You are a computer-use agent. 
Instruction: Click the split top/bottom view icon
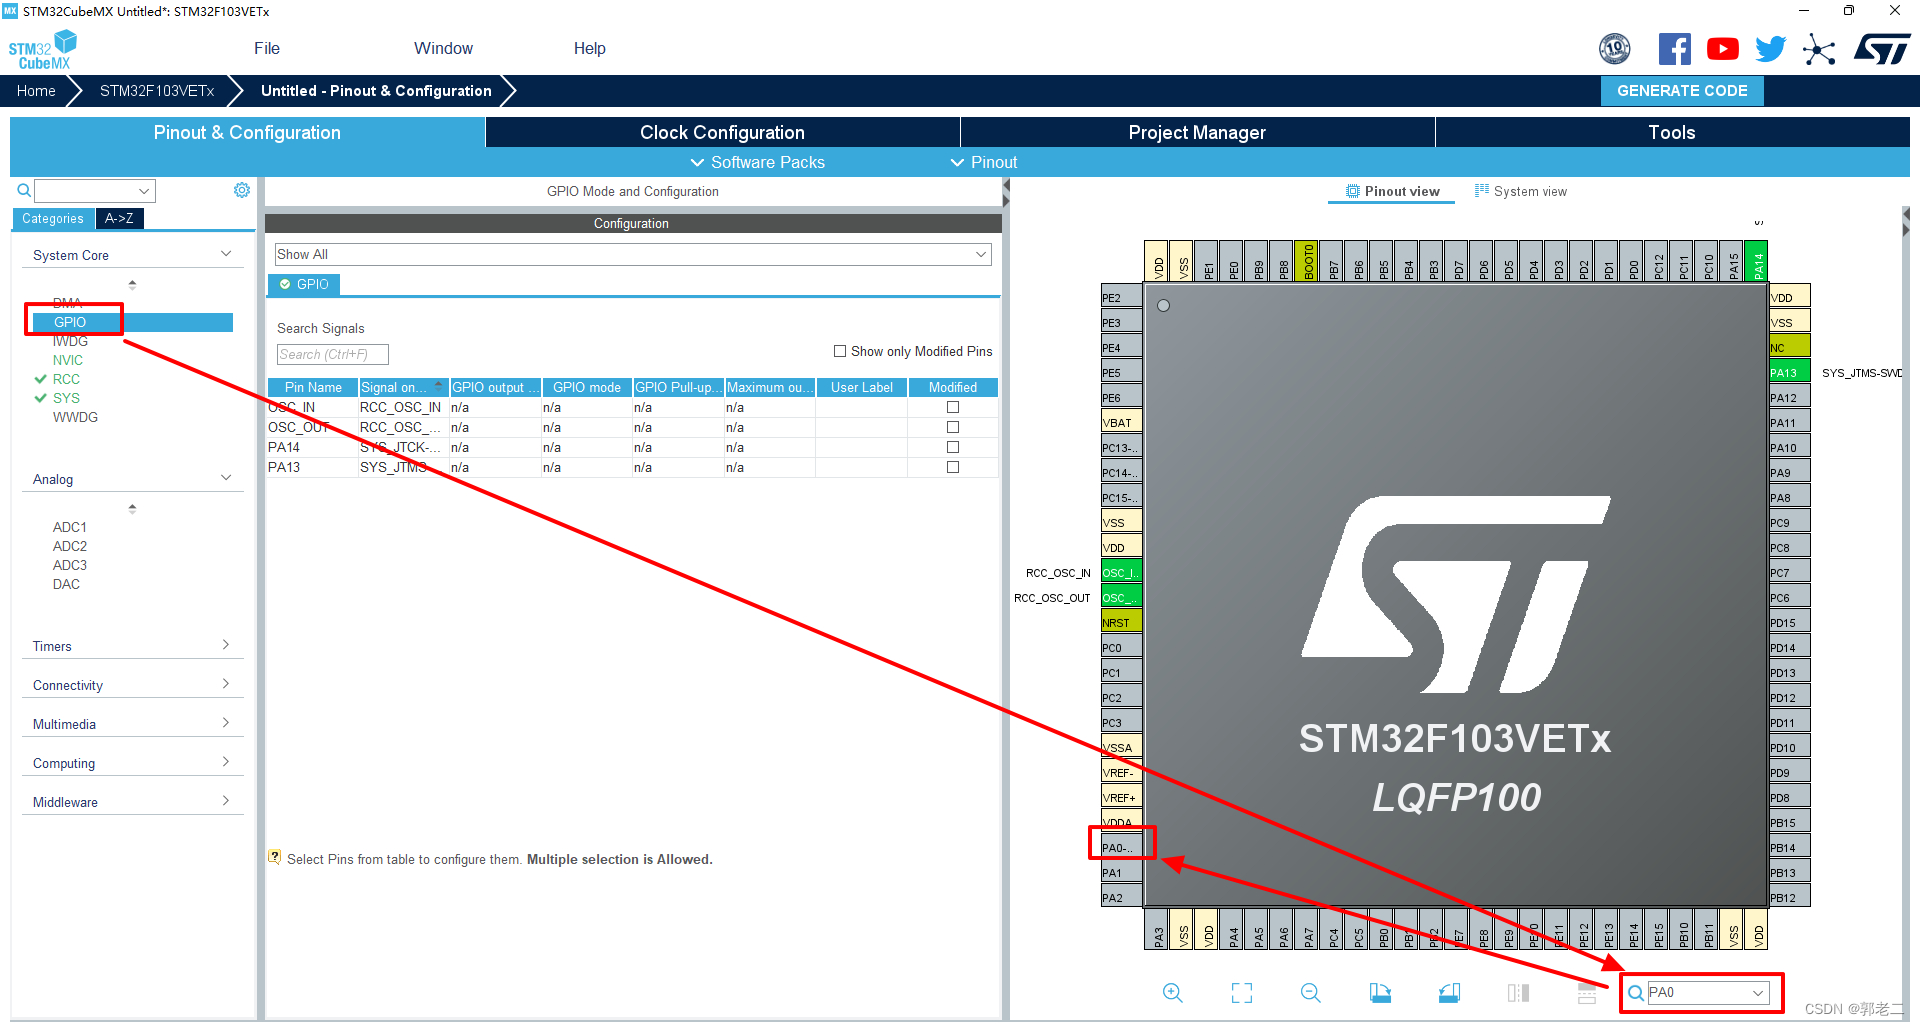coord(1587,993)
